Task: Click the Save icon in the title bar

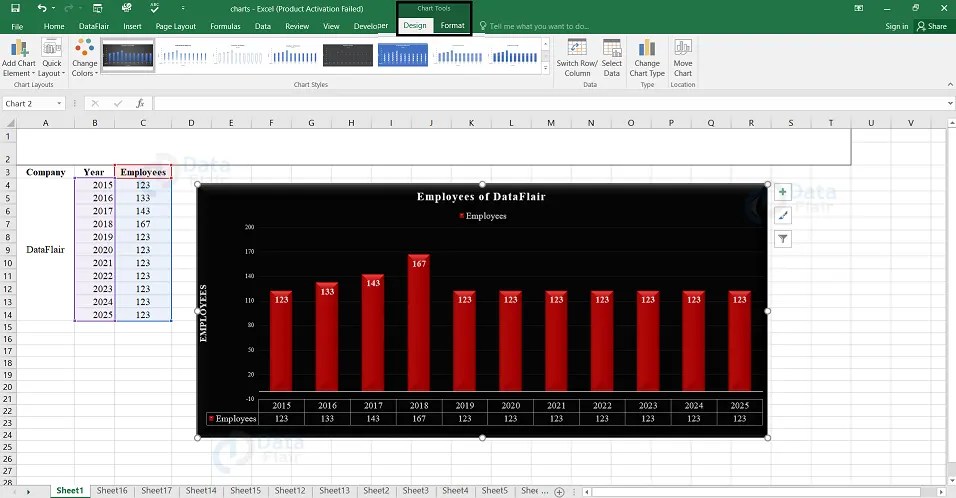Action: point(15,8)
